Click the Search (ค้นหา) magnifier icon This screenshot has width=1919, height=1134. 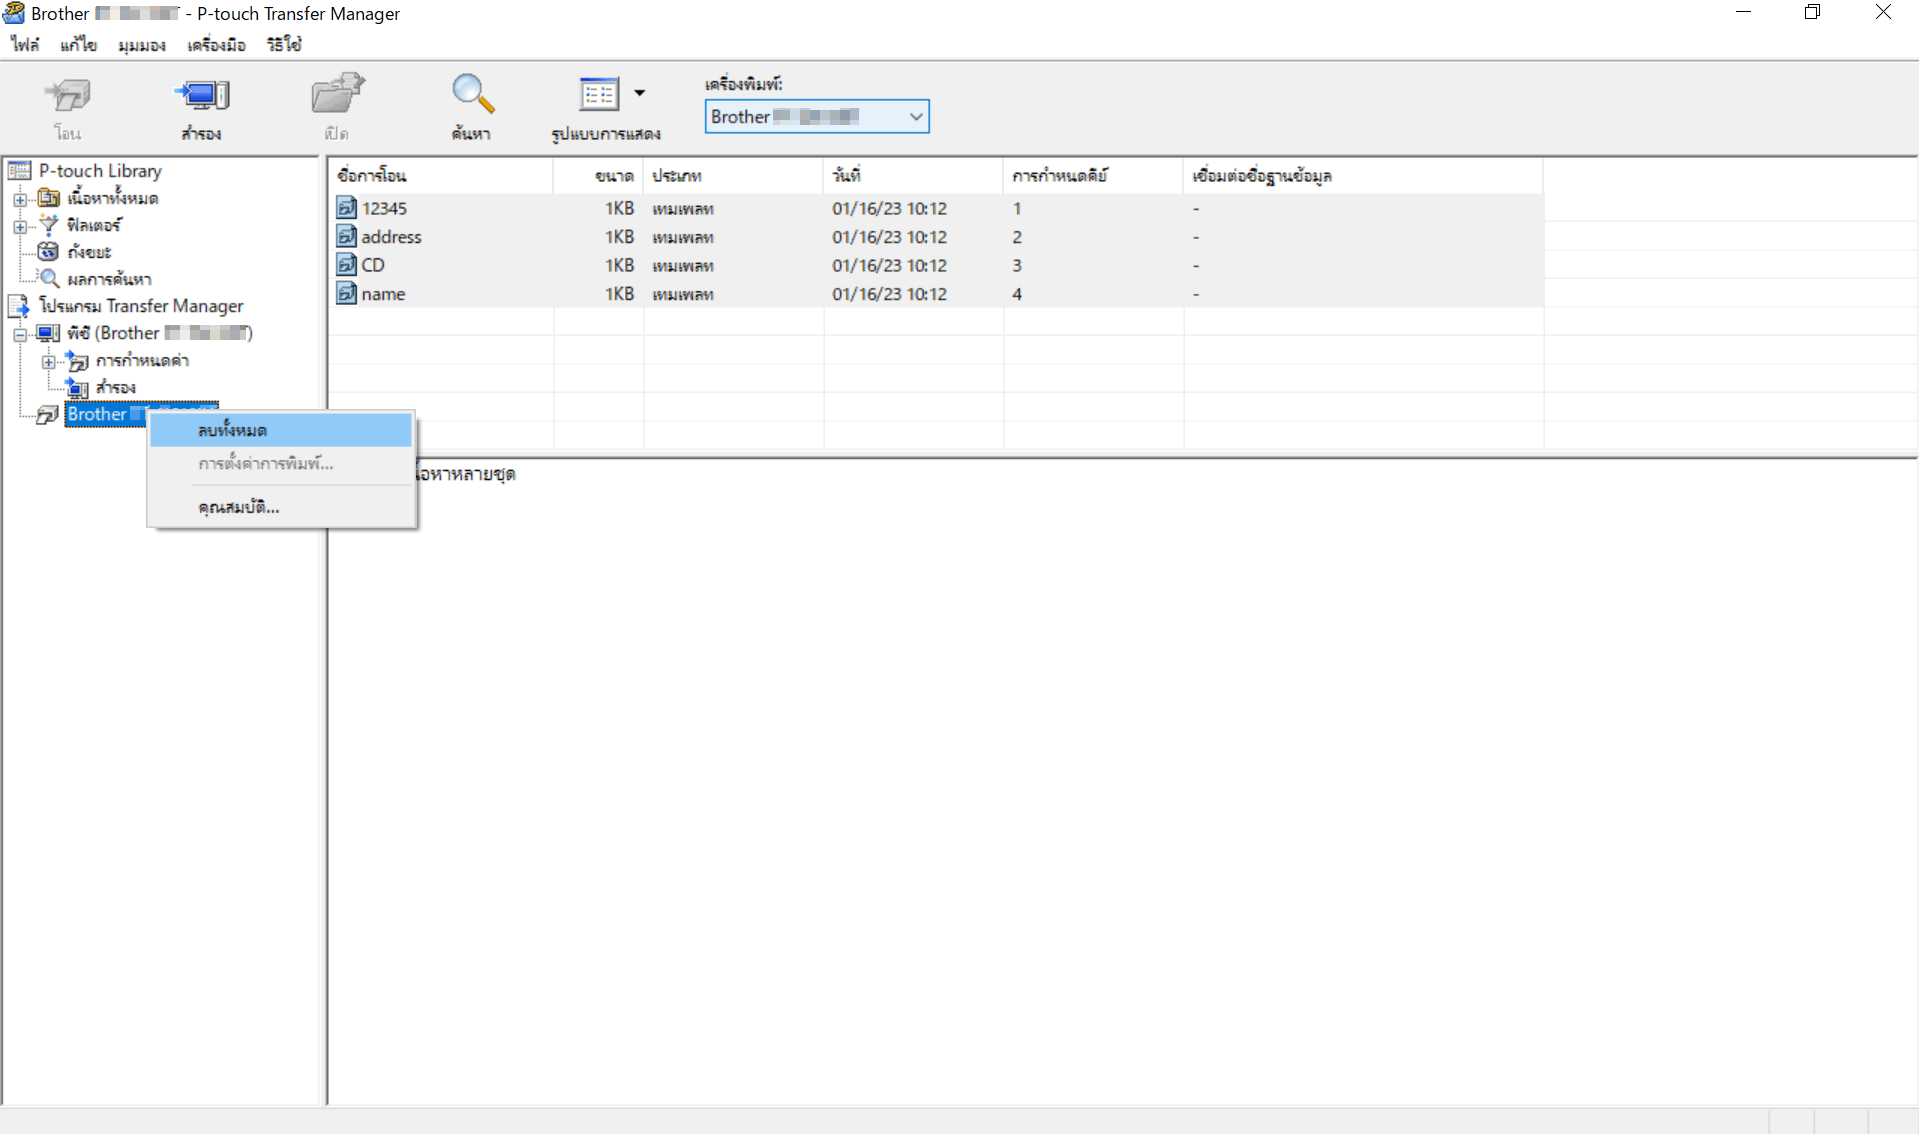[x=472, y=94]
